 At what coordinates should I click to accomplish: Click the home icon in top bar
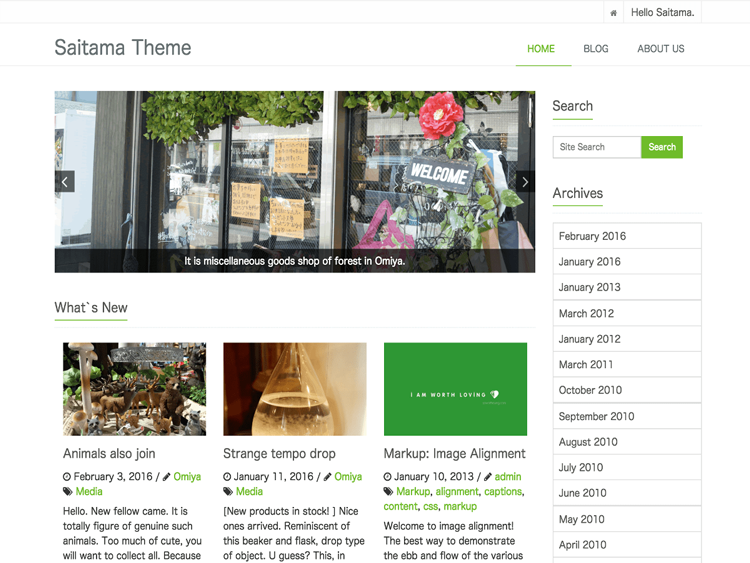tap(613, 13)
